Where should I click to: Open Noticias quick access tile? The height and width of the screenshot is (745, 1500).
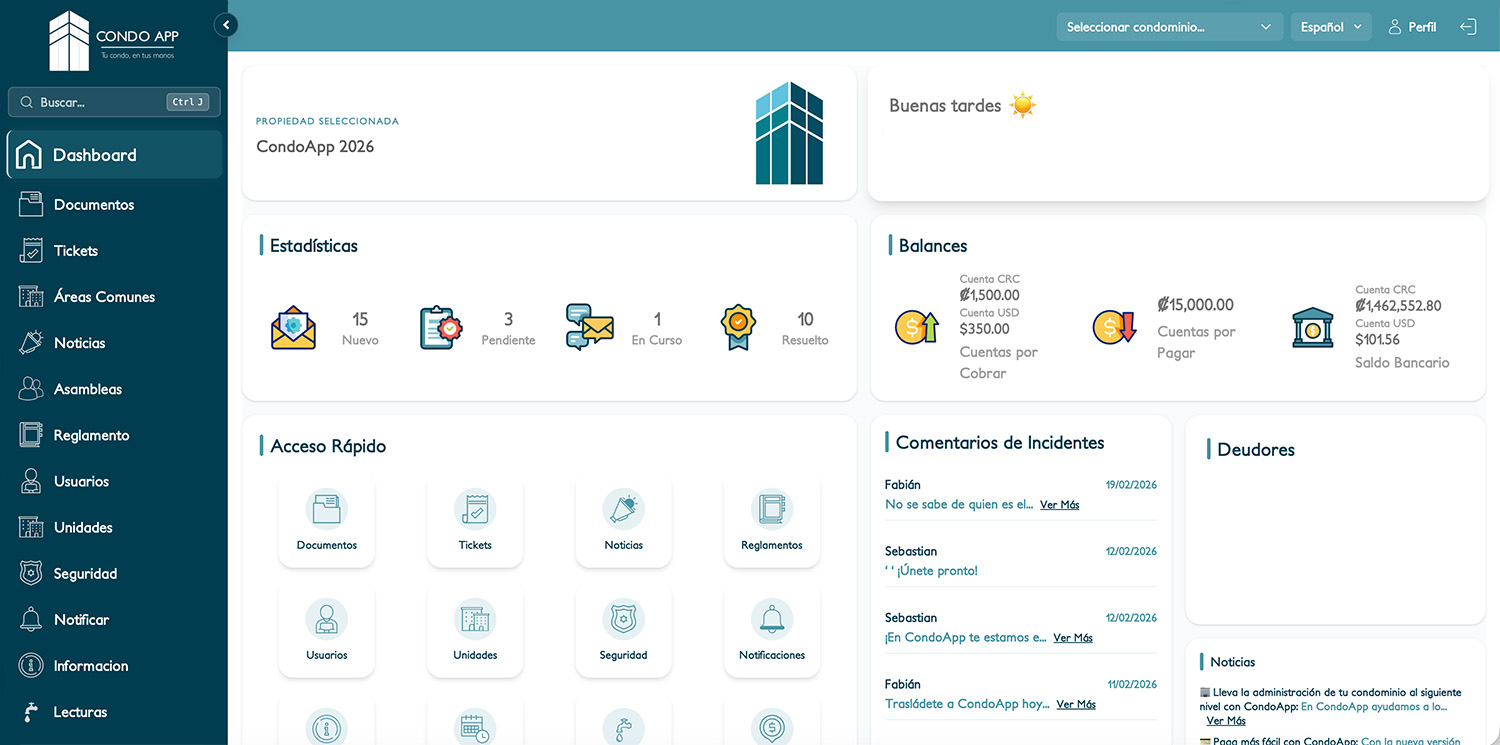624,521
